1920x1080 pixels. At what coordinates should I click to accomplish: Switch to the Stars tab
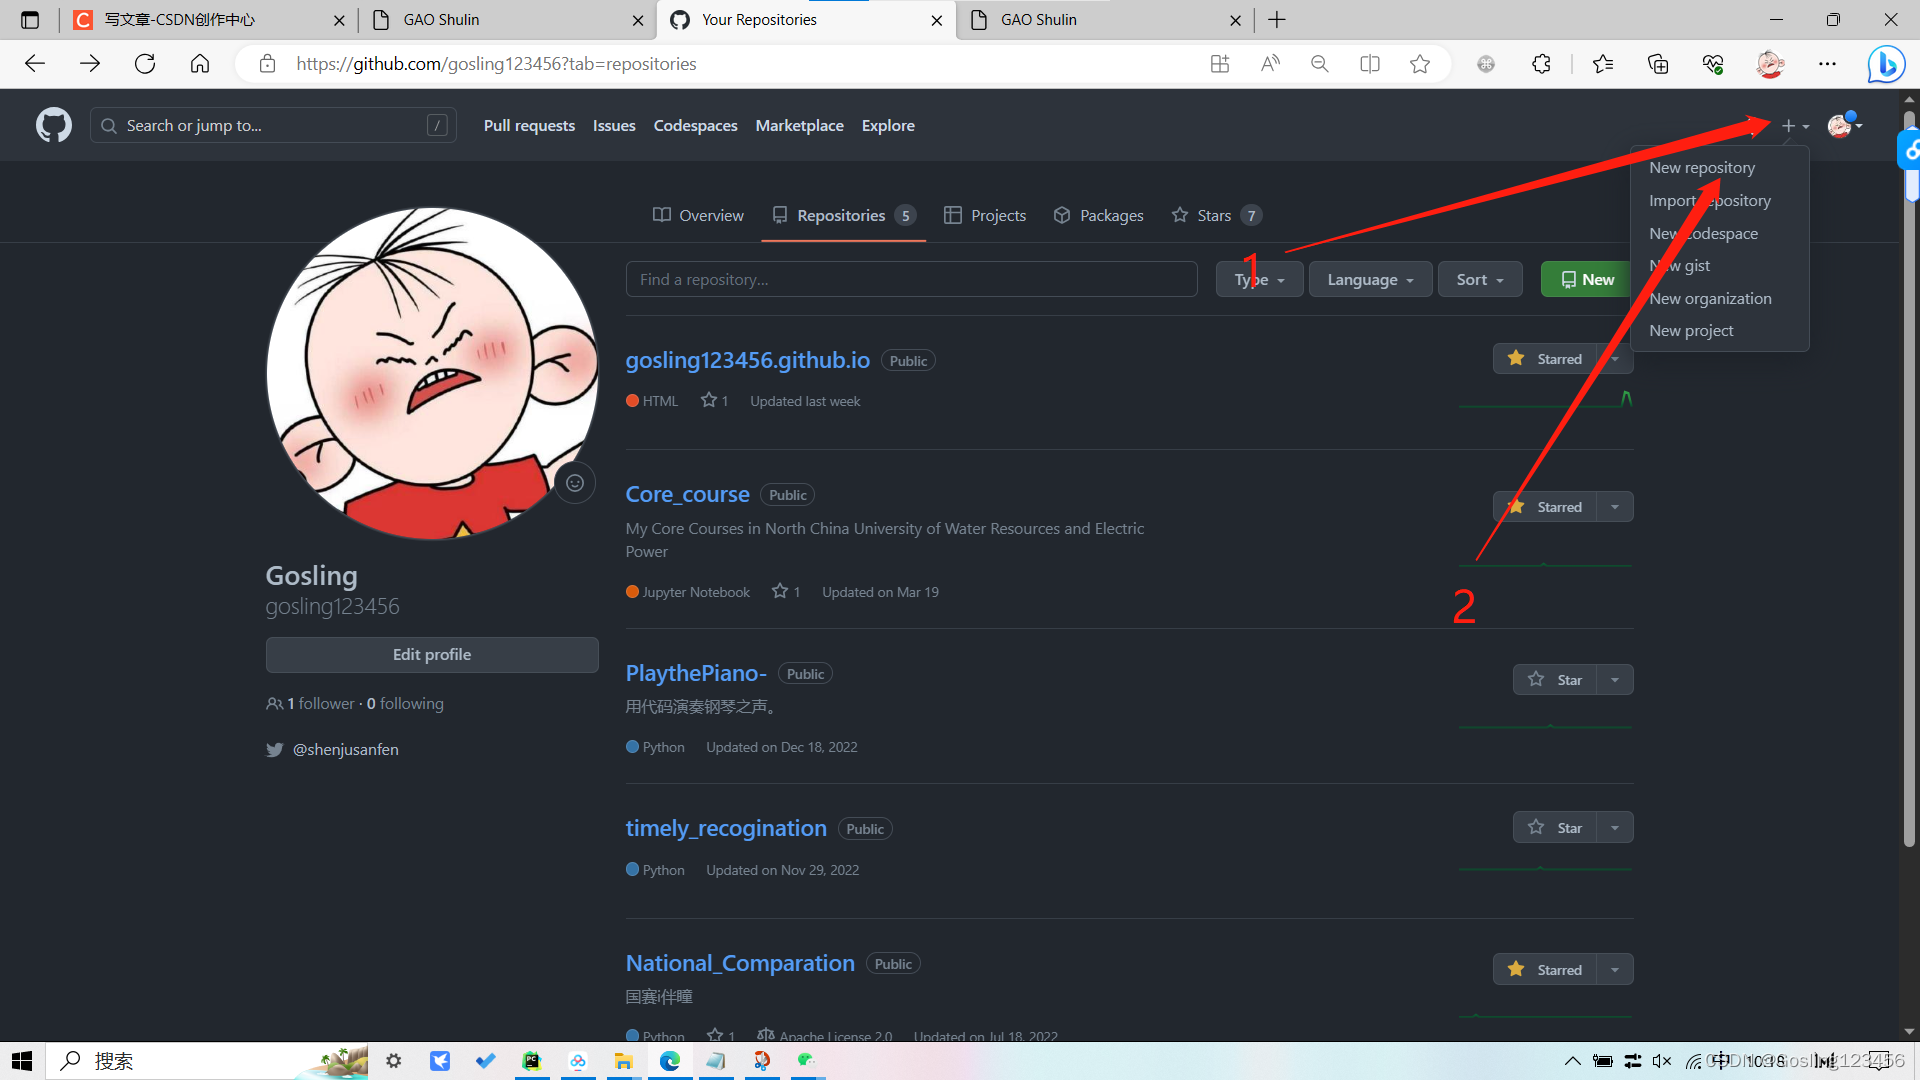coord(1216,215)
